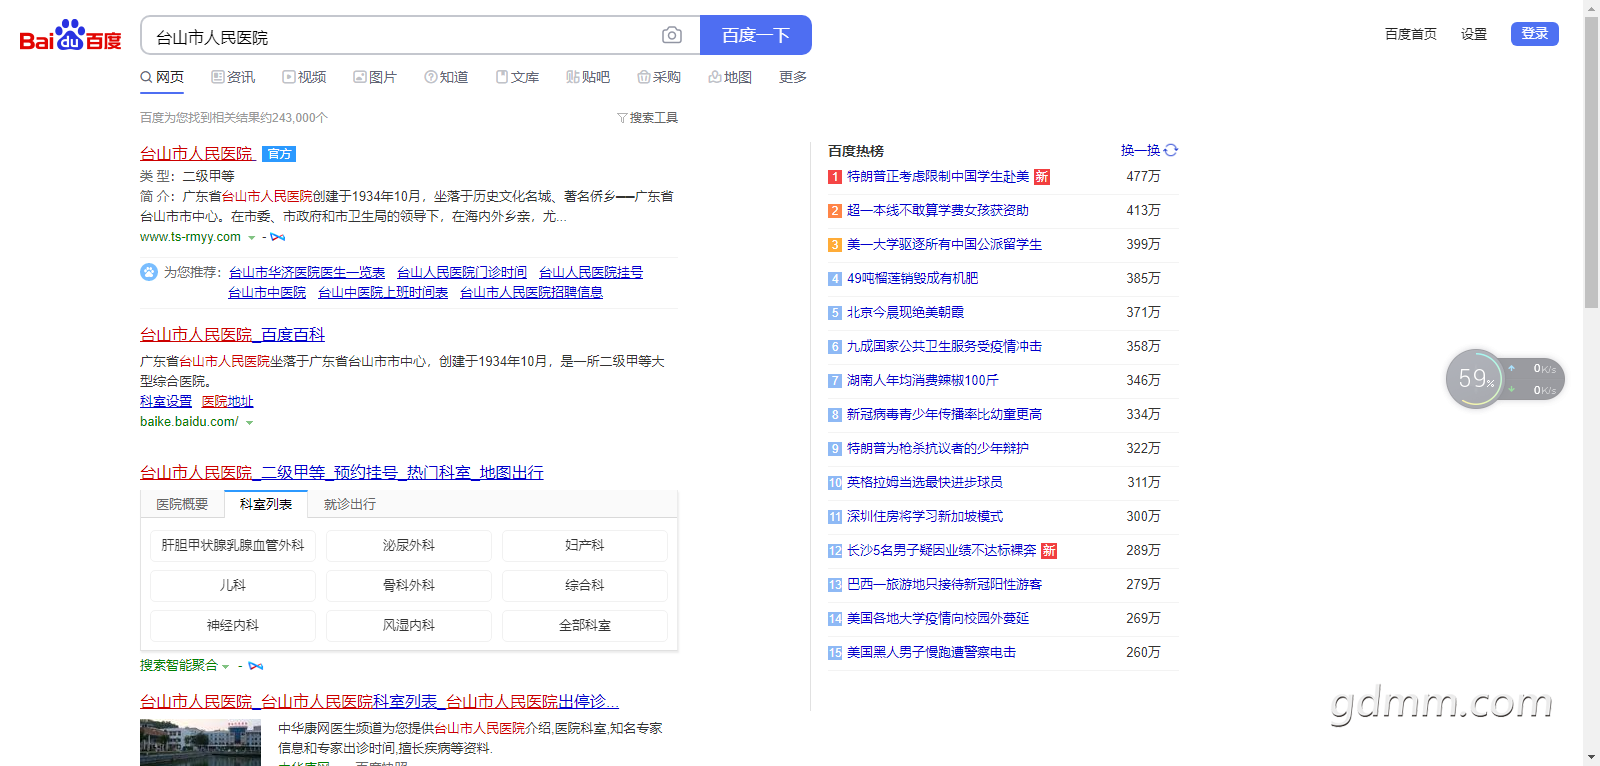This screenshot has width=1600, height=766.
Task: Click the 登录 login button
Action: (x=1534, y=34)
